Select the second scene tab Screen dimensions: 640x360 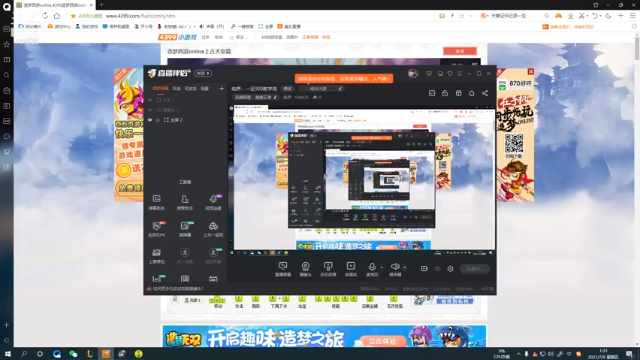[x=176, y=88]
